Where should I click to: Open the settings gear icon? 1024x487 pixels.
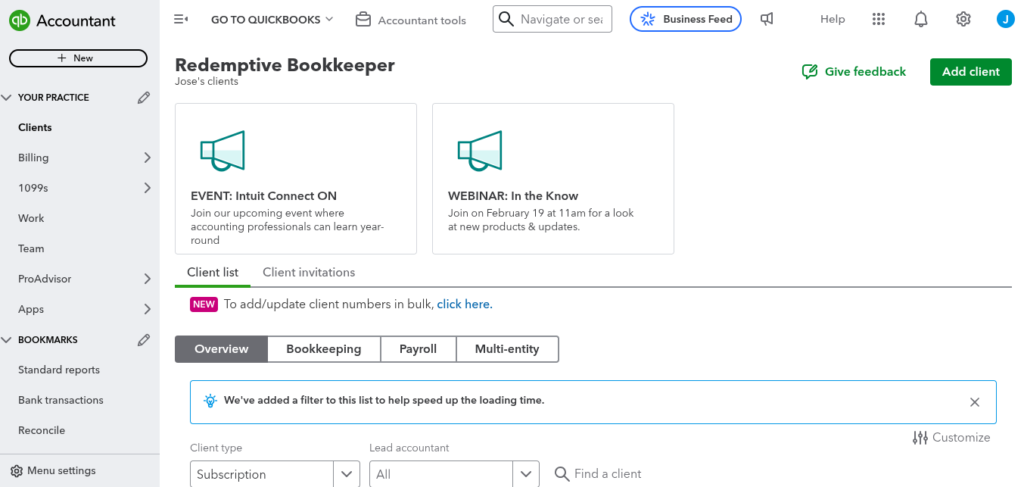963,20
